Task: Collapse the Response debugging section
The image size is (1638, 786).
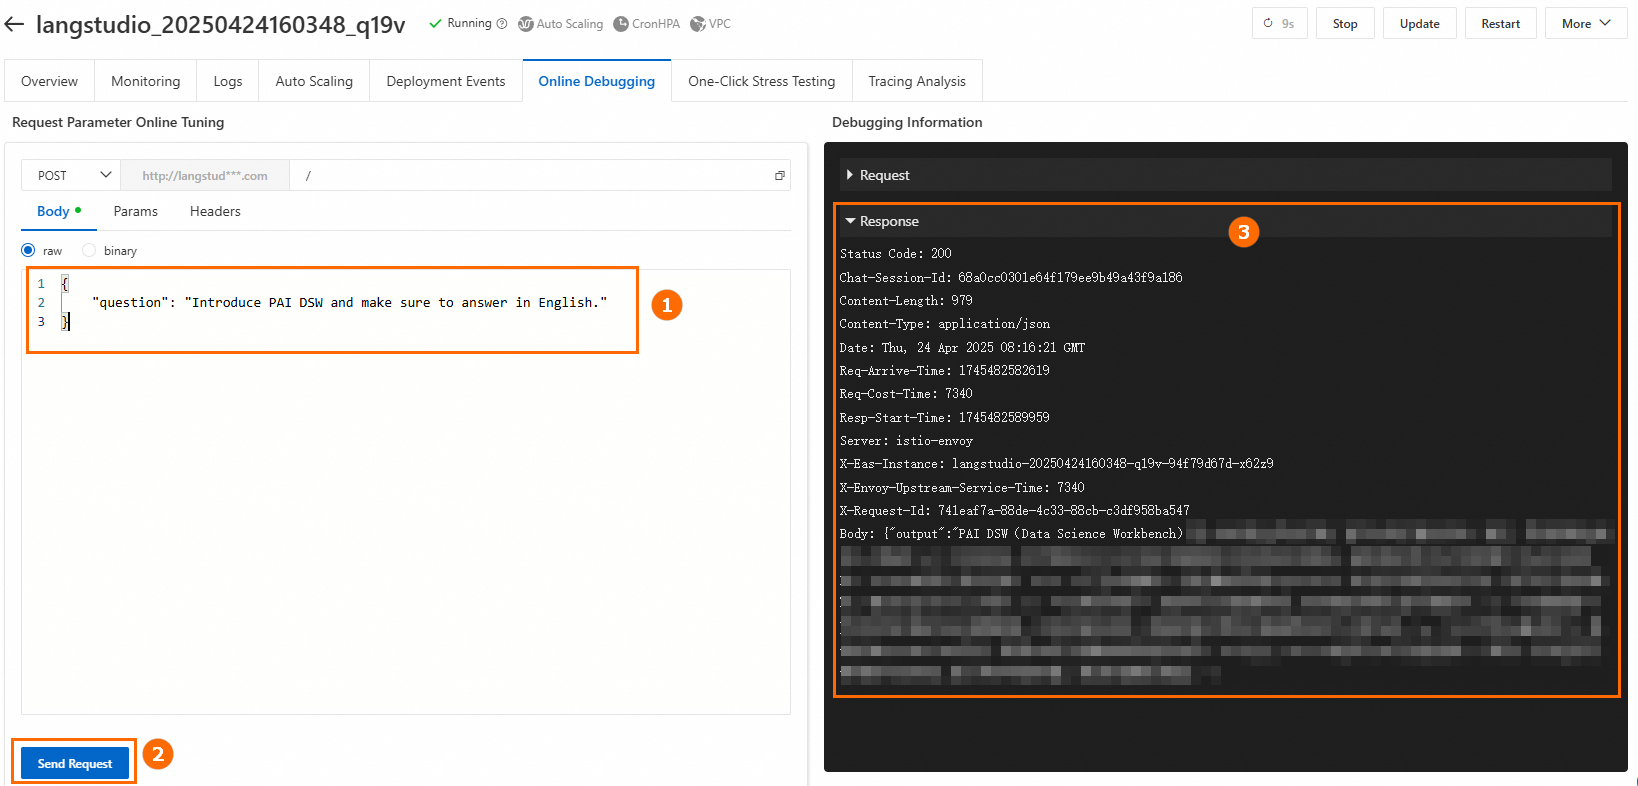Action: pos(1226,221)
